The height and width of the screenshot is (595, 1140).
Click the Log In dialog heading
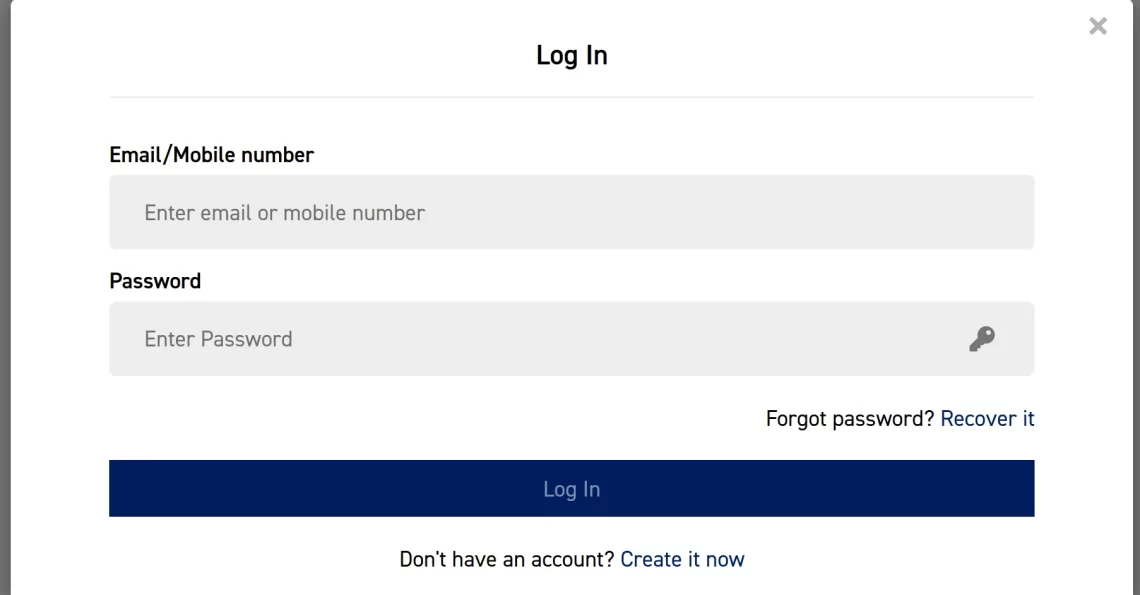tap(571, 55)
